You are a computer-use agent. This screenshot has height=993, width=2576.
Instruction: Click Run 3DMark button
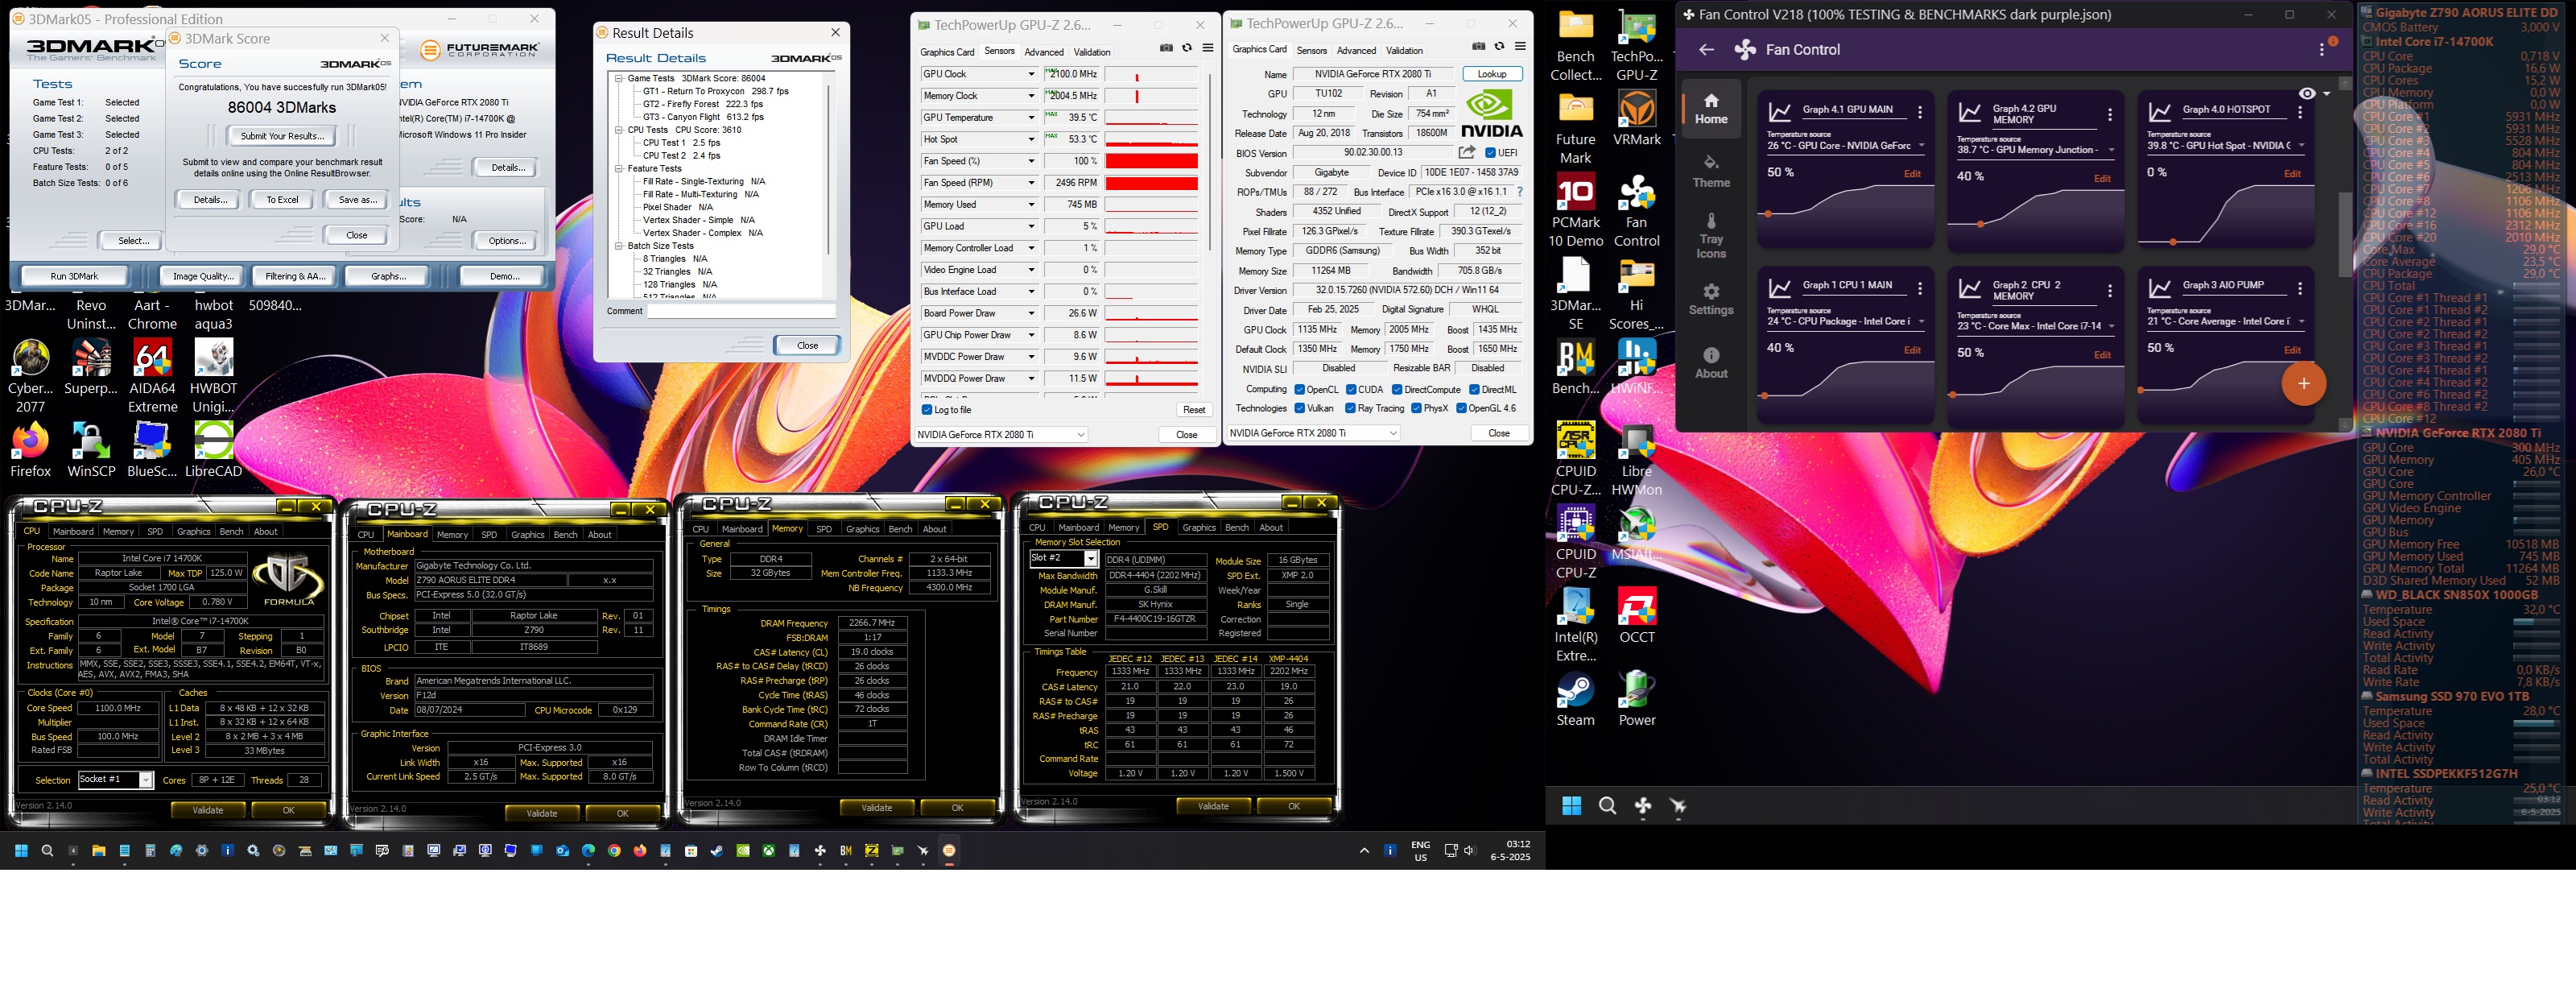[75, 277]
